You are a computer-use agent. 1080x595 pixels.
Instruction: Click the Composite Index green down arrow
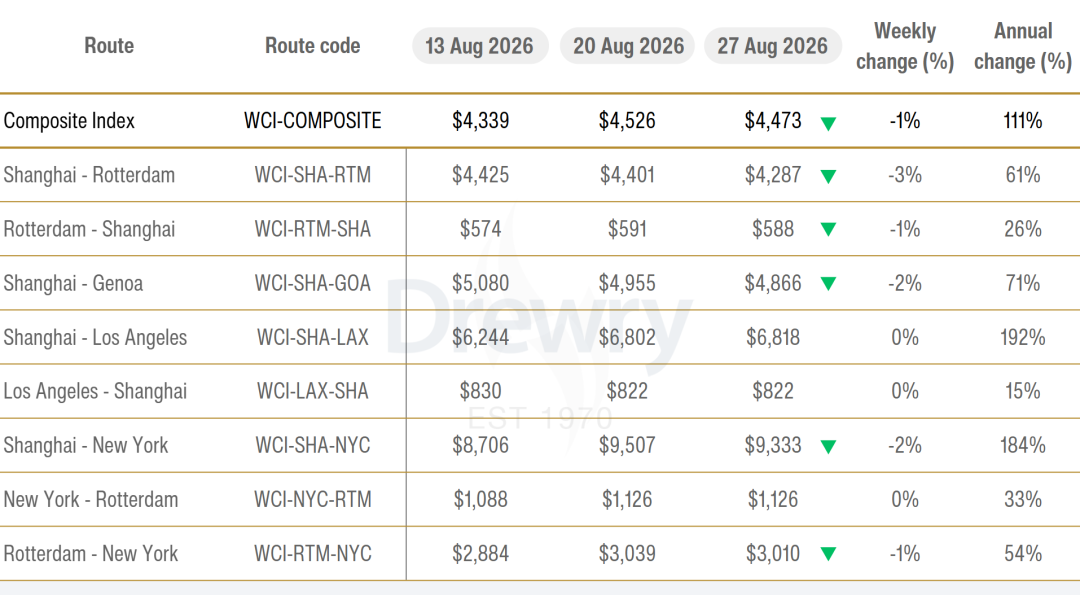point(828,123)
